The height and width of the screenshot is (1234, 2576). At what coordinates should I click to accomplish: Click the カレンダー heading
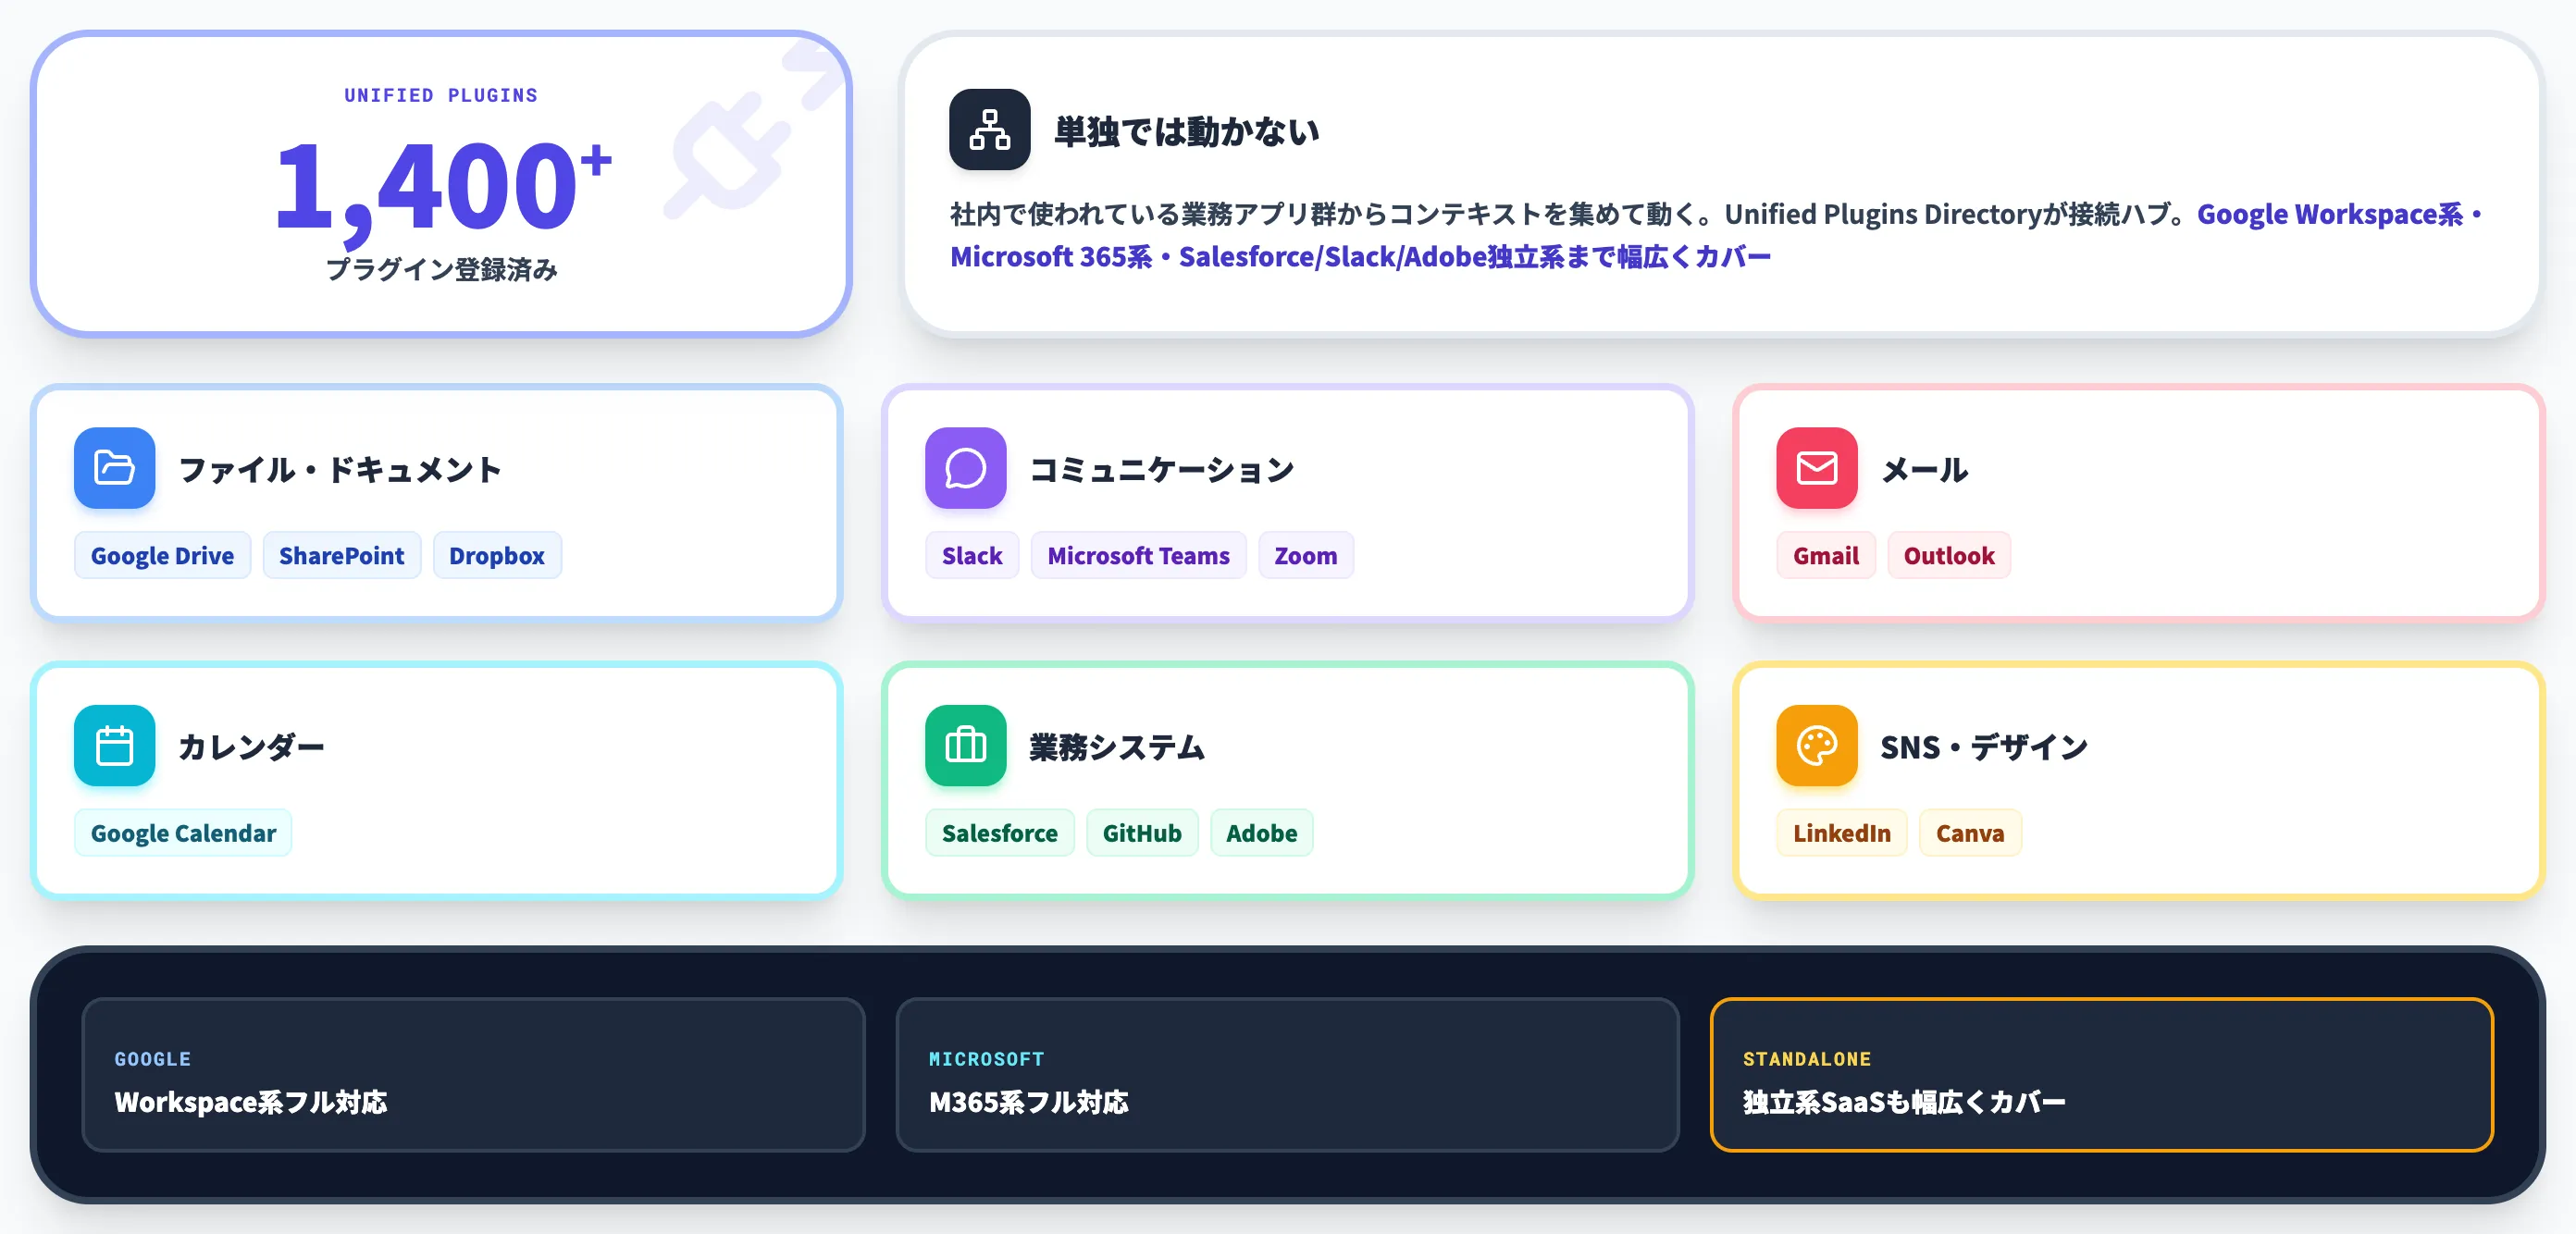point(251,747)
